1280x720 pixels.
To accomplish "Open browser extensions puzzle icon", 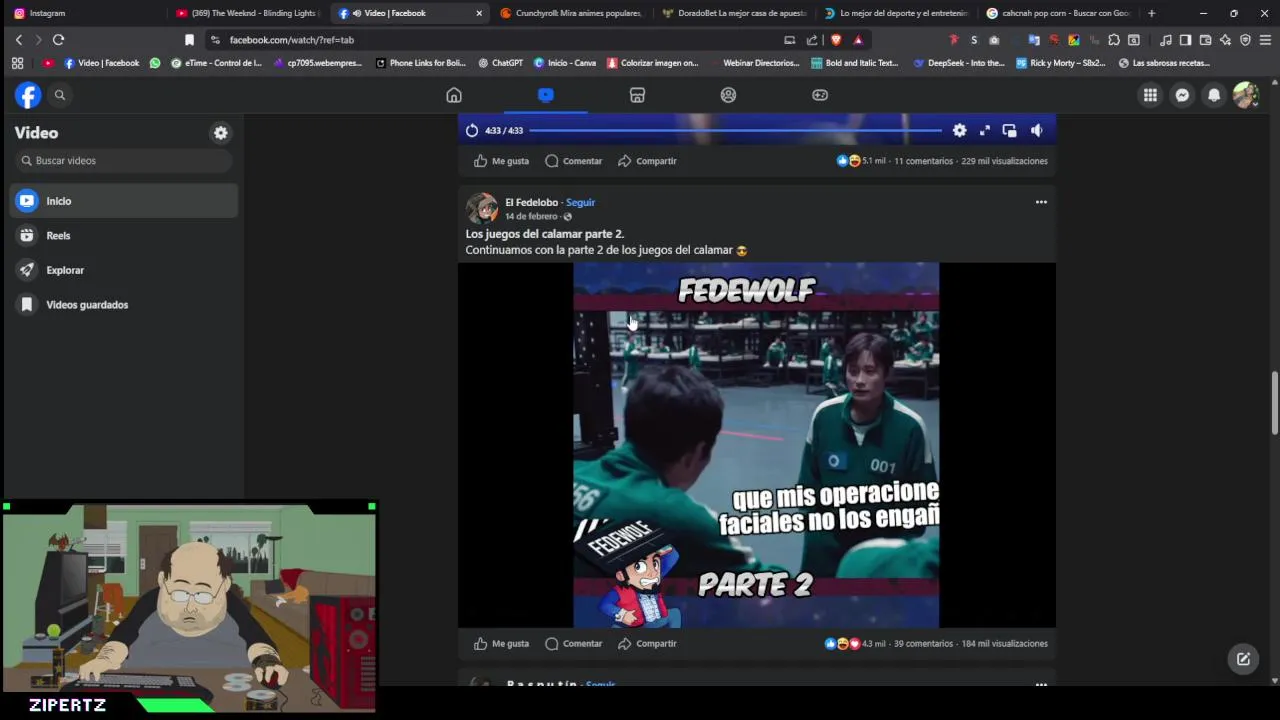I will click(1114, 40).
